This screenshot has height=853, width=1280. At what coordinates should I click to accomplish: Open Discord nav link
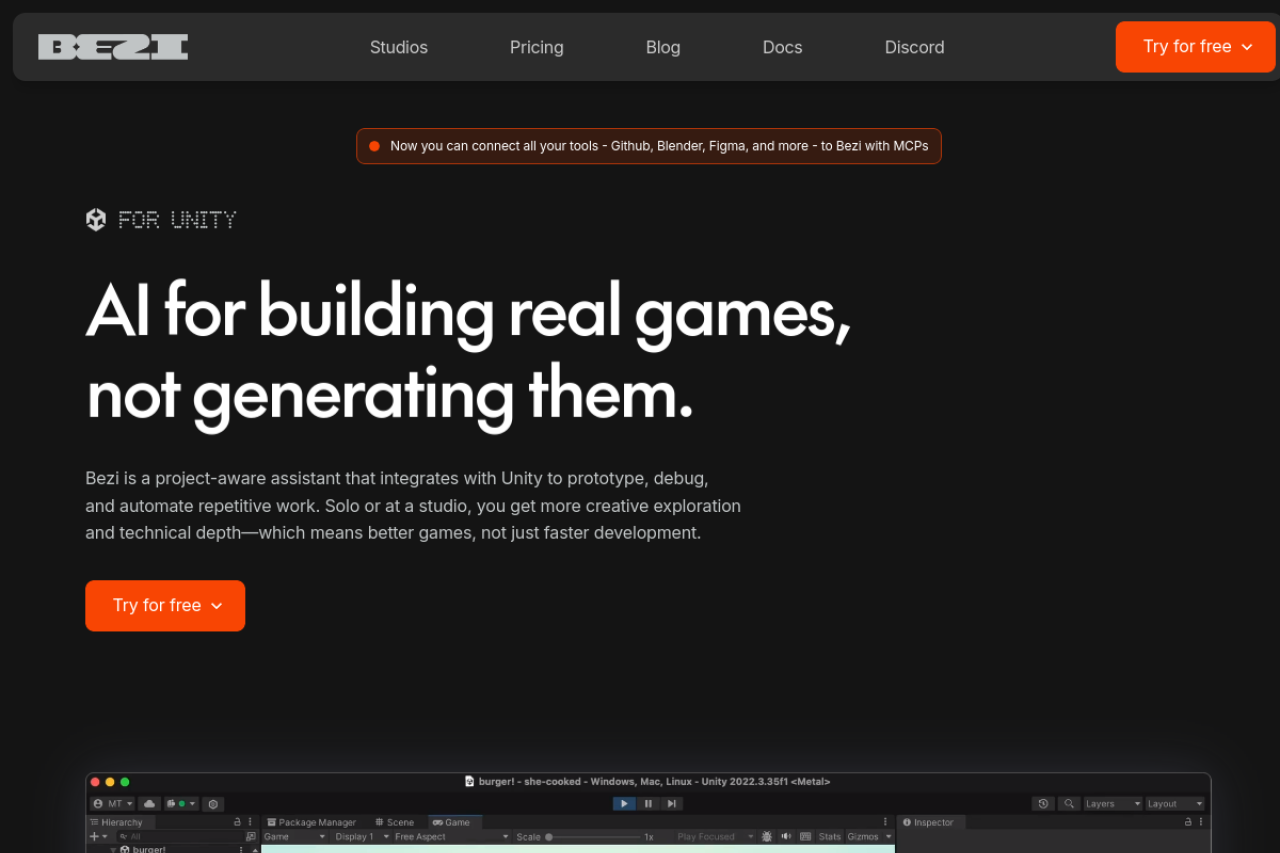coord(915,47)
